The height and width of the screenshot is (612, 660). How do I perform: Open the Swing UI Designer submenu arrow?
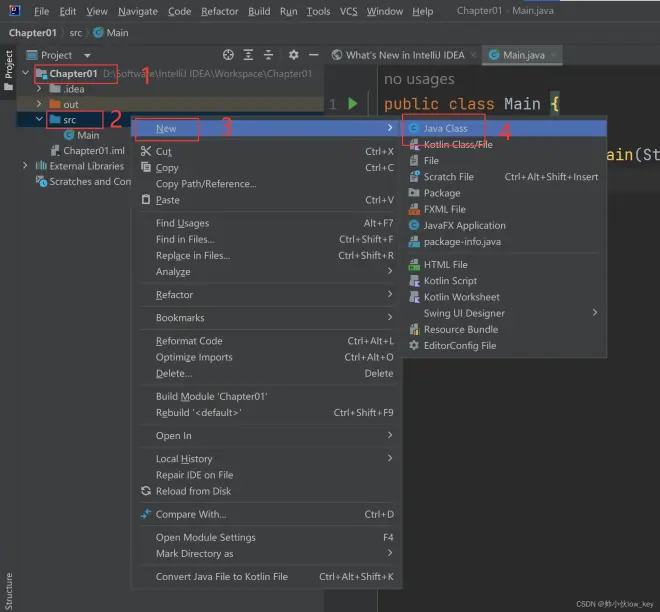point(595,313)
